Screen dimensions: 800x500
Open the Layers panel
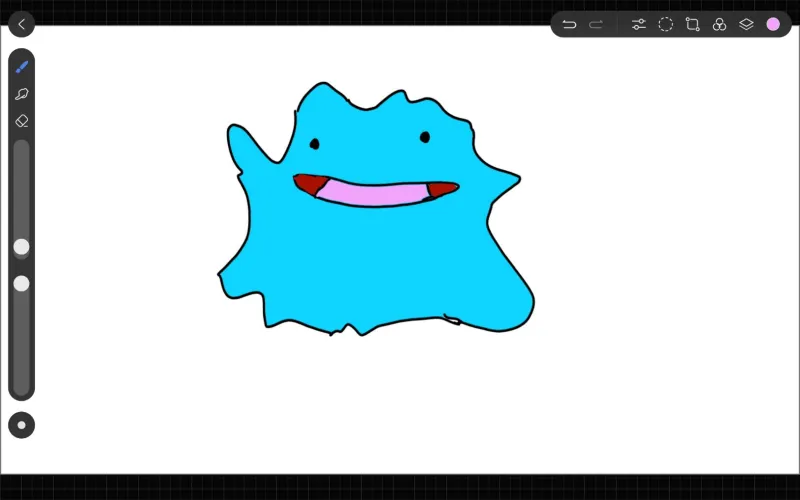tap(746, 24)
